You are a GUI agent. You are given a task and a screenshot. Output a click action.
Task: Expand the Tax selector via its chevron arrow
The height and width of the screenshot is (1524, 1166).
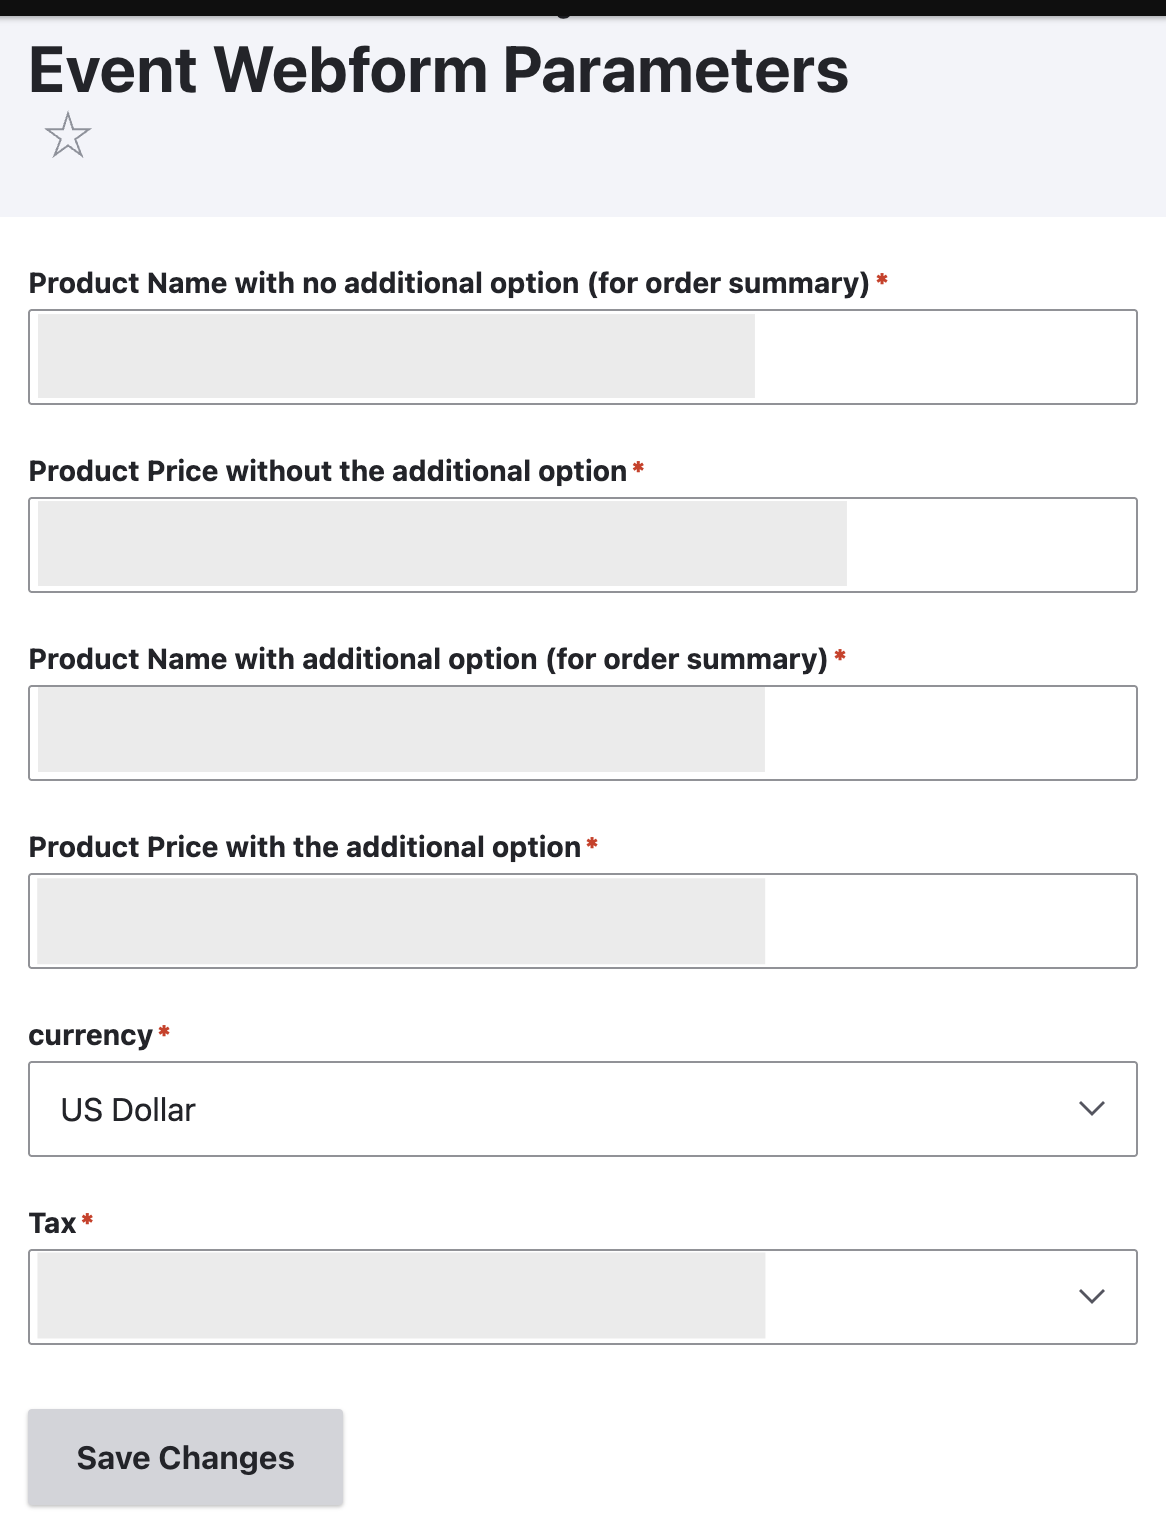(1092, 1297)
